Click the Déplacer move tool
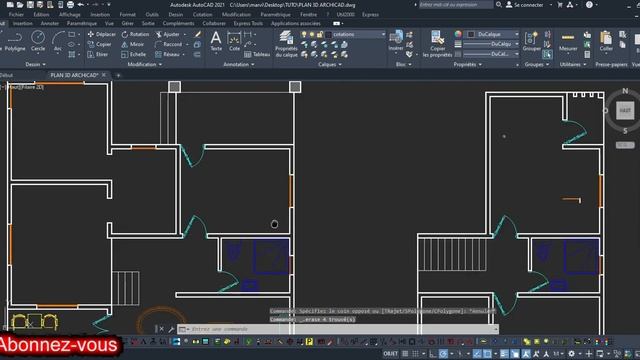This screenshot has height=360, width=640. point(102,34)
